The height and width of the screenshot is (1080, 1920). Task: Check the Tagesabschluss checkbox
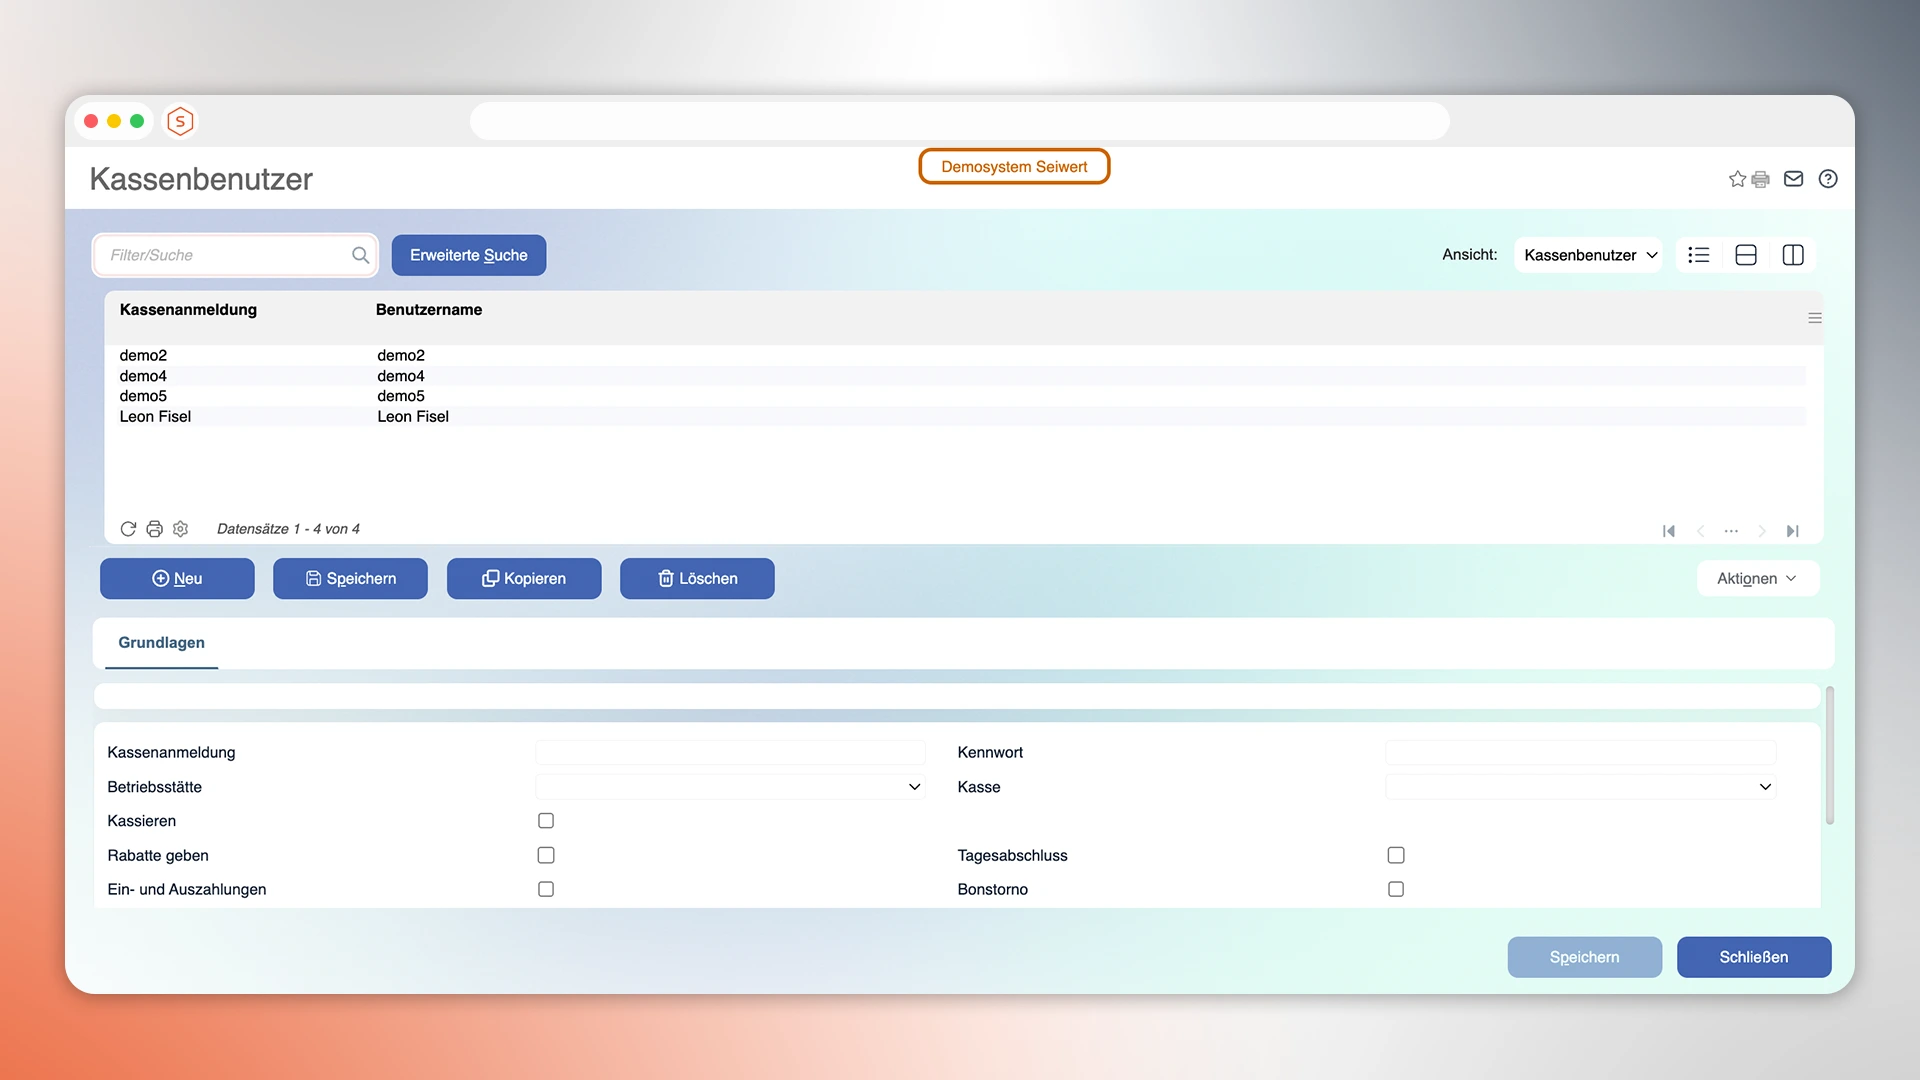[1395, 855]
